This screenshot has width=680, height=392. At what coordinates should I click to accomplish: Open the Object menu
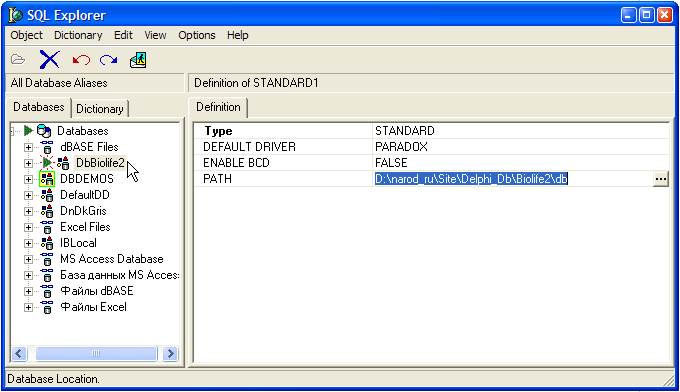[x=26, y=35]
